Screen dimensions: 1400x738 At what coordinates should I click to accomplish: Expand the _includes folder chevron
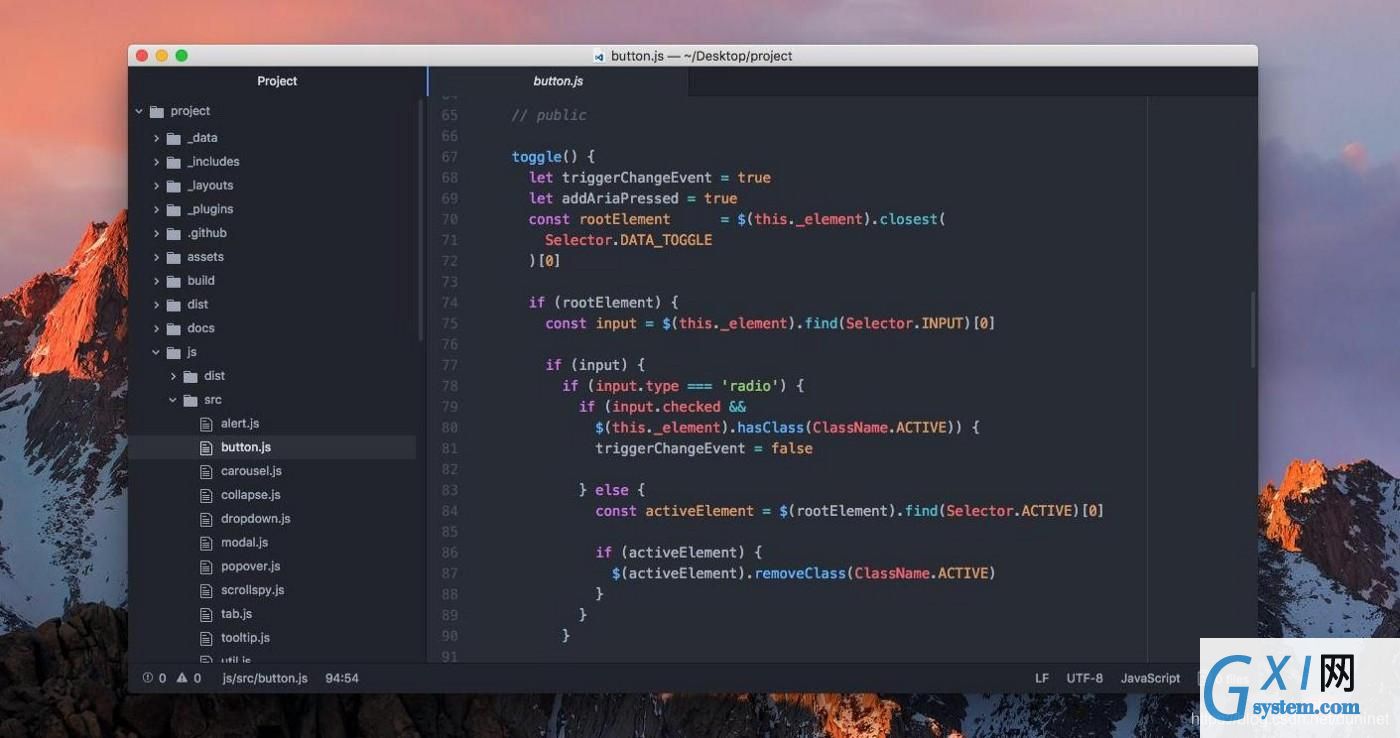156,162
